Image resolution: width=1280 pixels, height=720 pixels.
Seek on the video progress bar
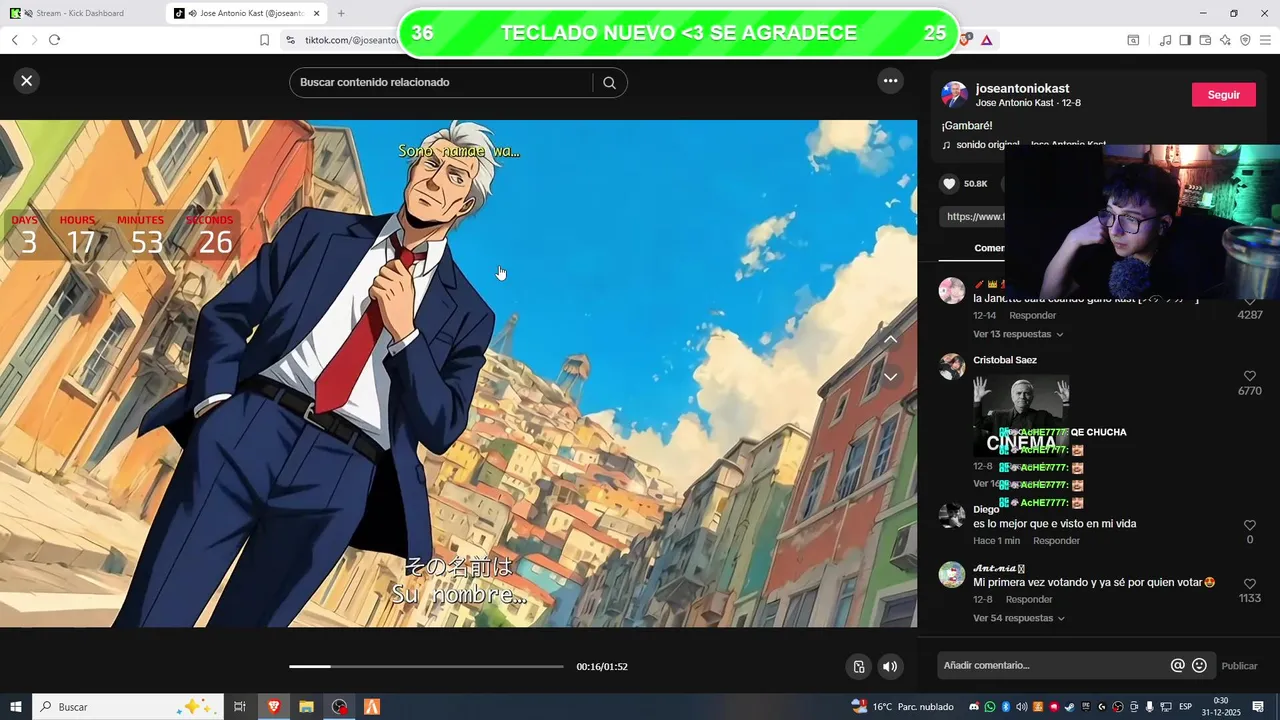click(x=426, y=666)
